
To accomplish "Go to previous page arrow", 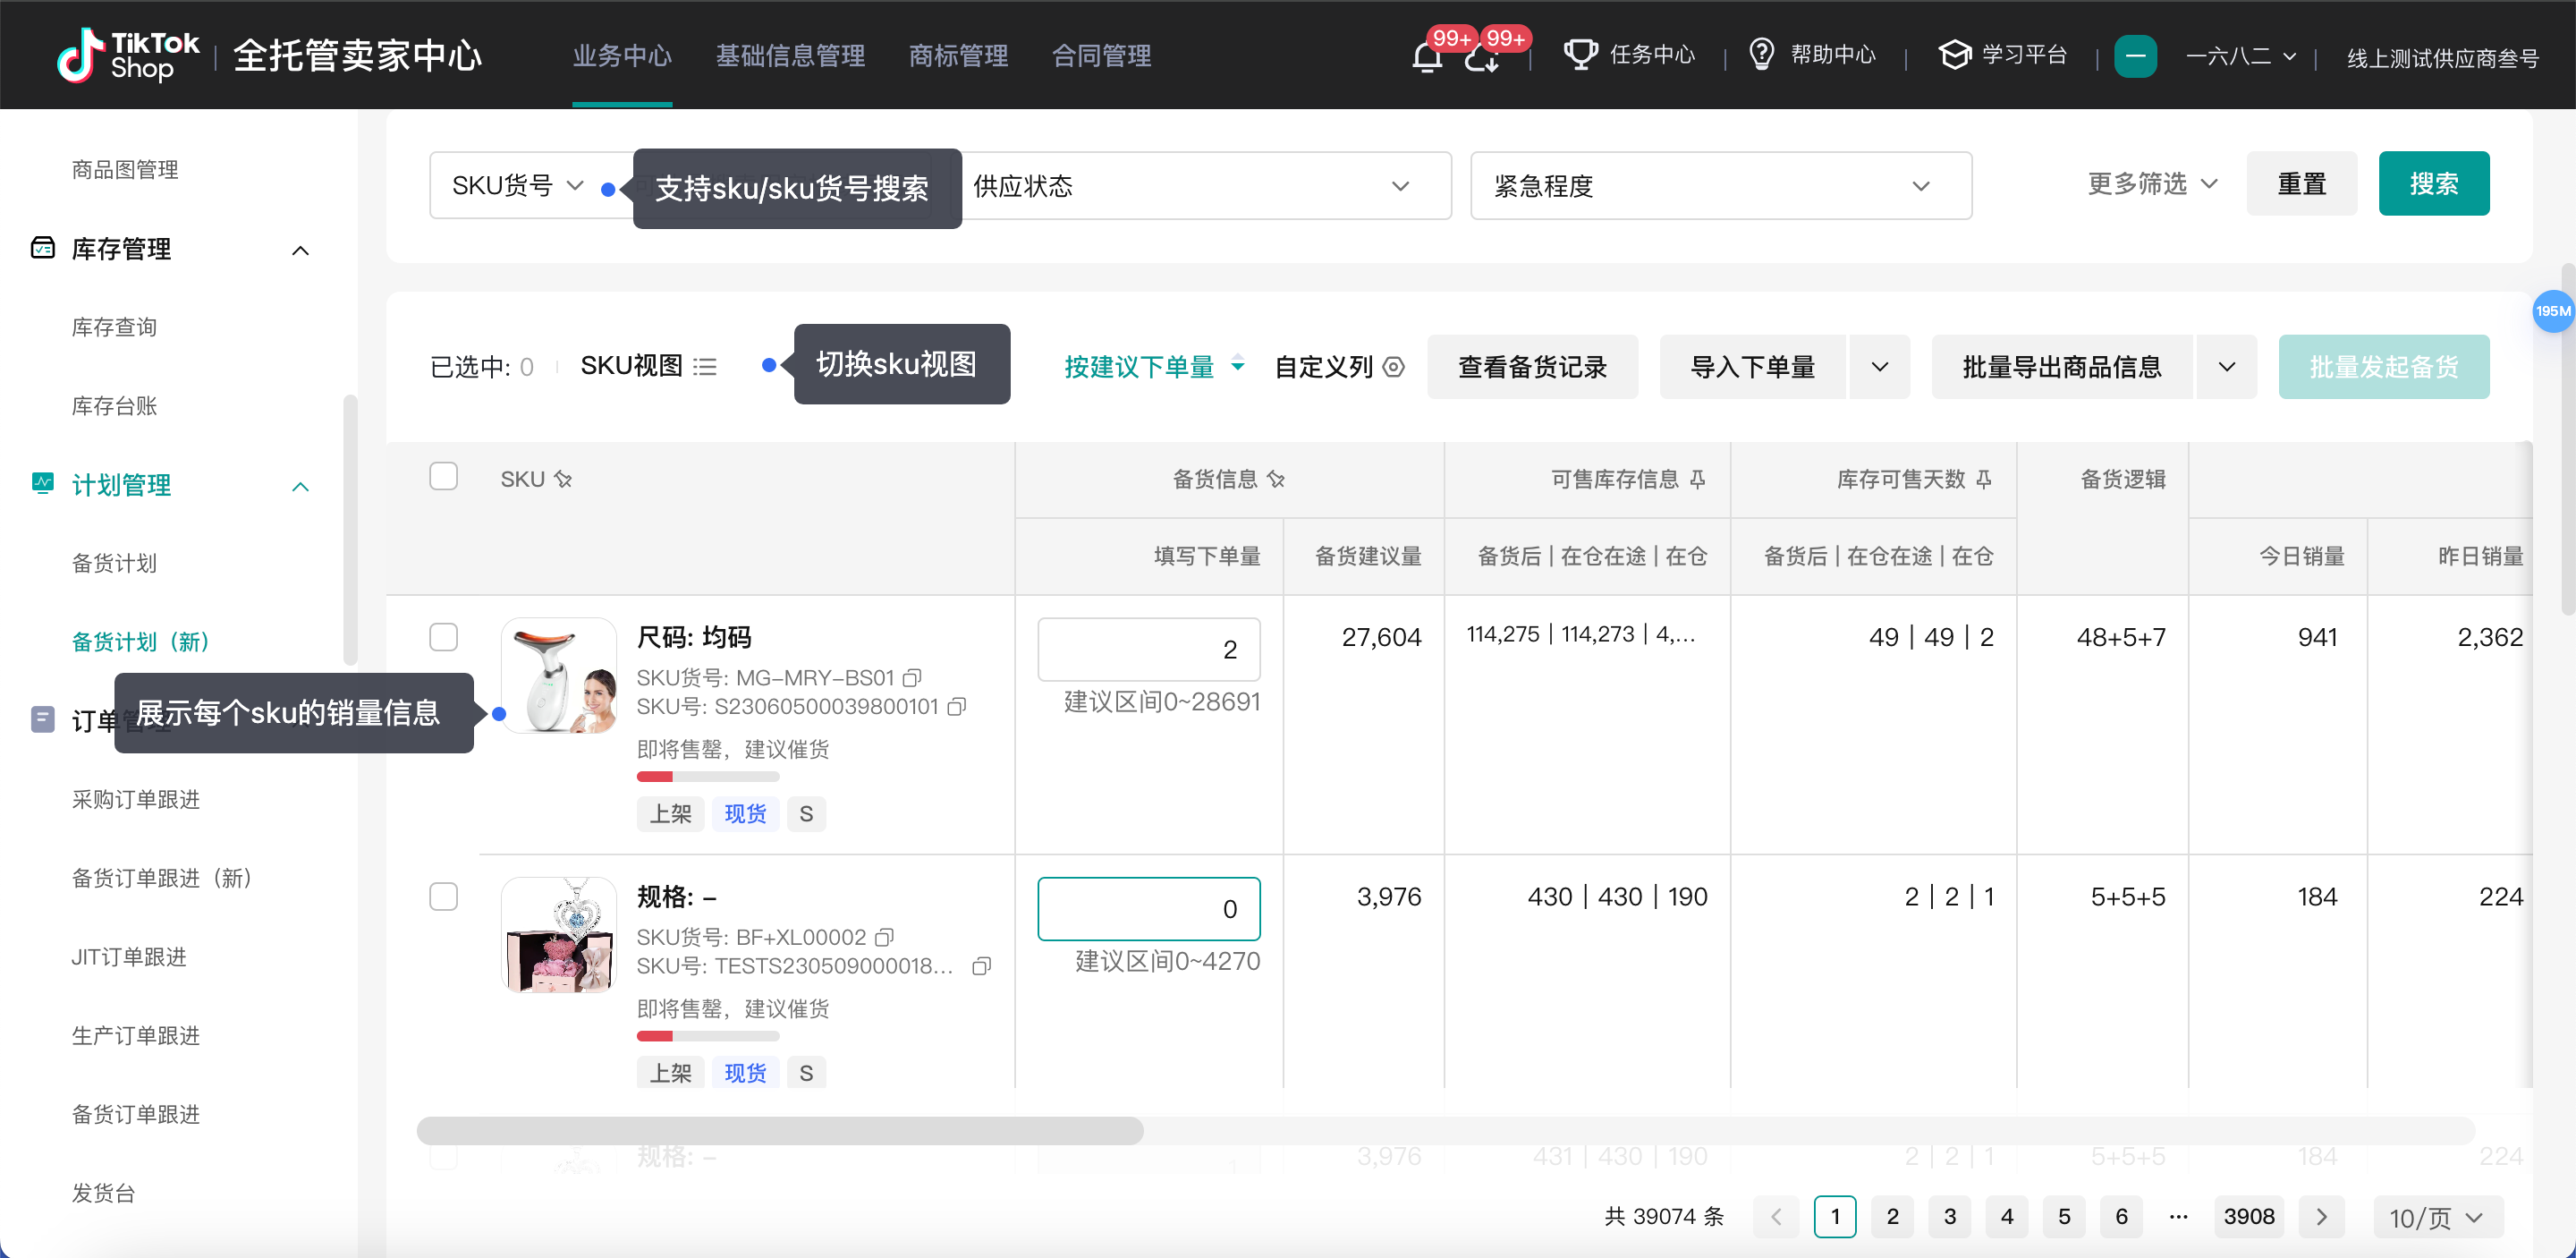I will tap(1776, 1216).
